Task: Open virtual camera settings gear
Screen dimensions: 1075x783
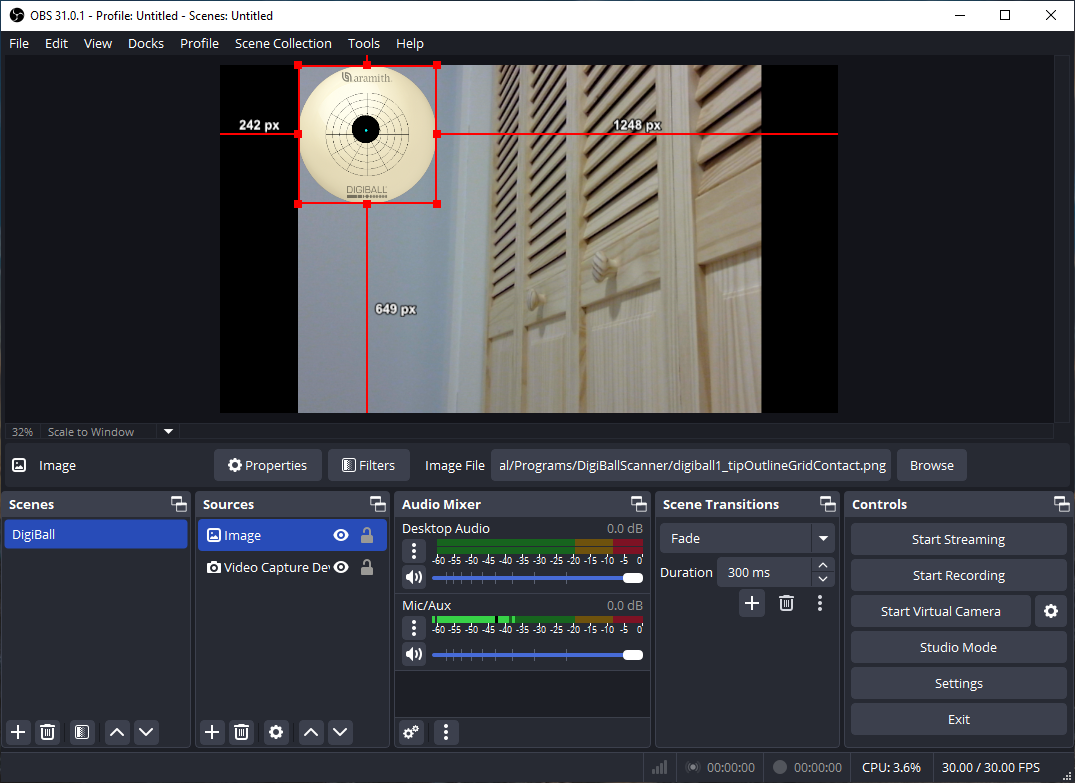Action: (x=1050, y=611)
